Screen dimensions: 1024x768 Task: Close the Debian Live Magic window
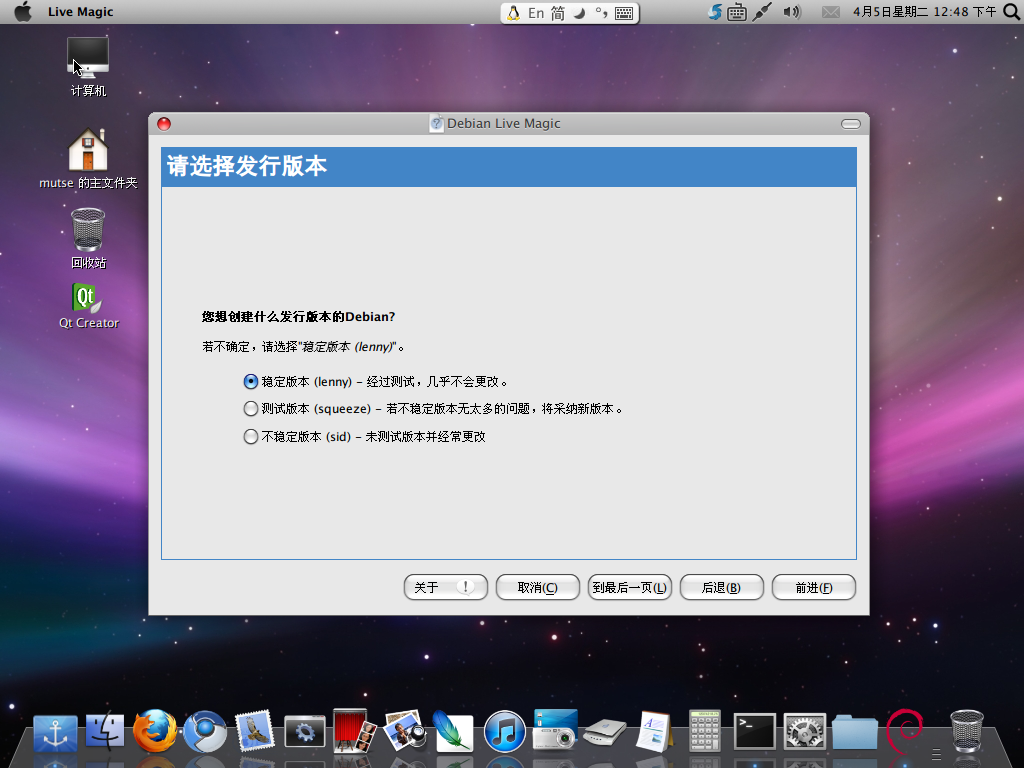[x=164, y=123]
